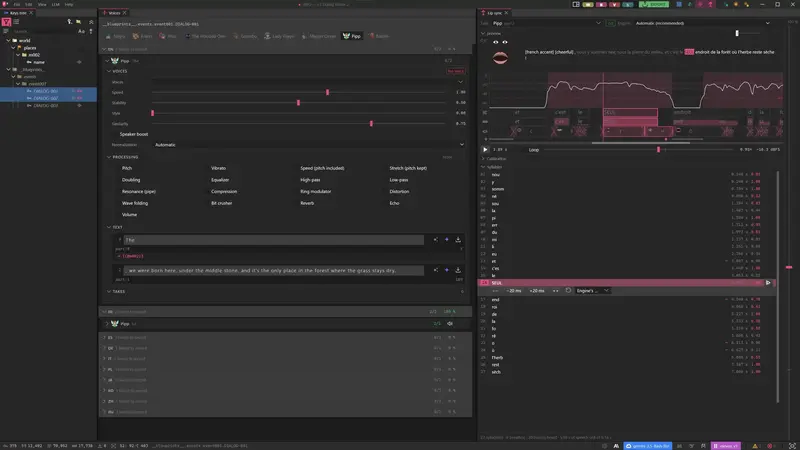Screen dimensions: 800x450
Task: Click the share icon on second text row
Action: point(436,270)
